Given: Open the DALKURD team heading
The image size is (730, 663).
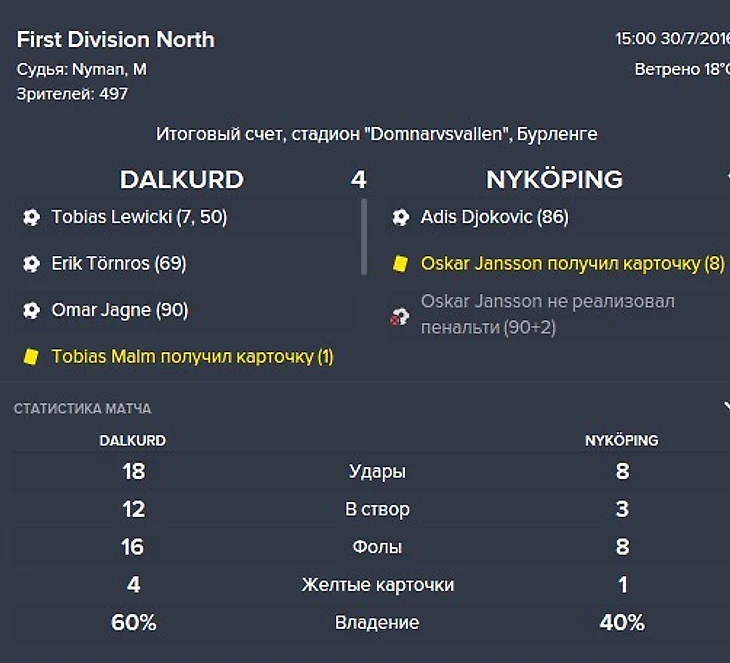Looking at the screenshot, I should [x=181, y=180].
